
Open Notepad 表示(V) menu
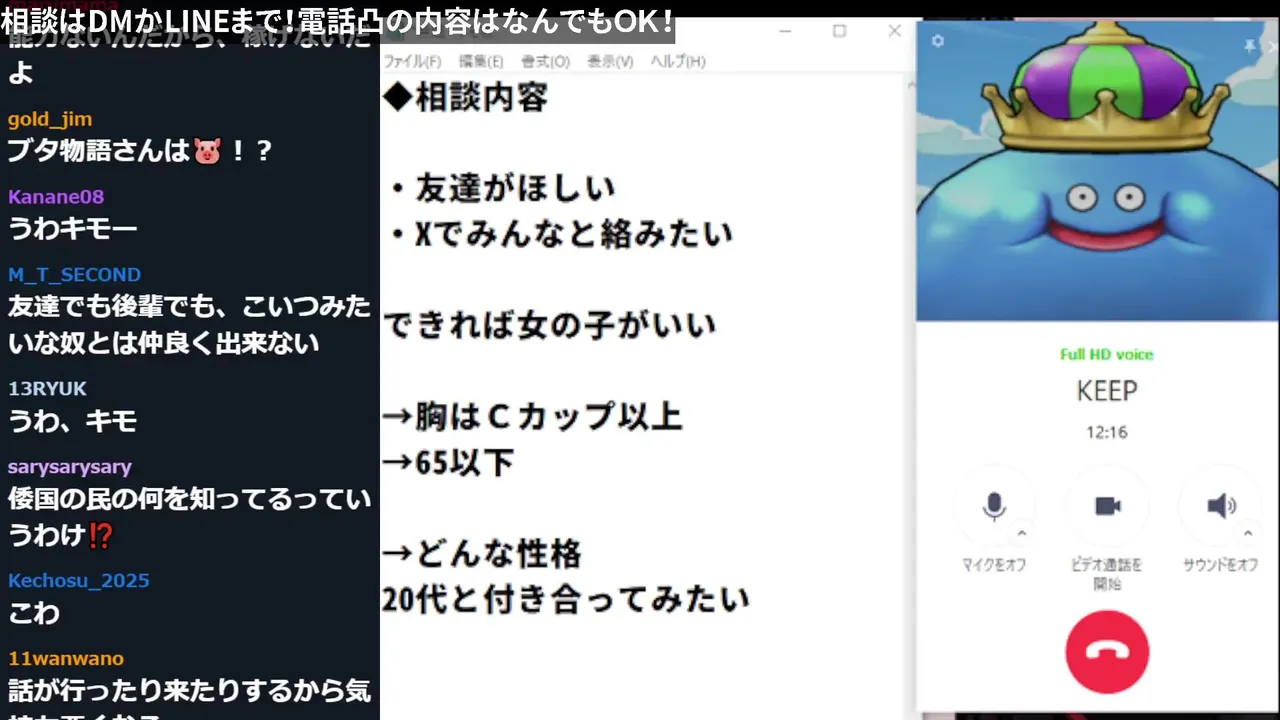click(610, 61)
